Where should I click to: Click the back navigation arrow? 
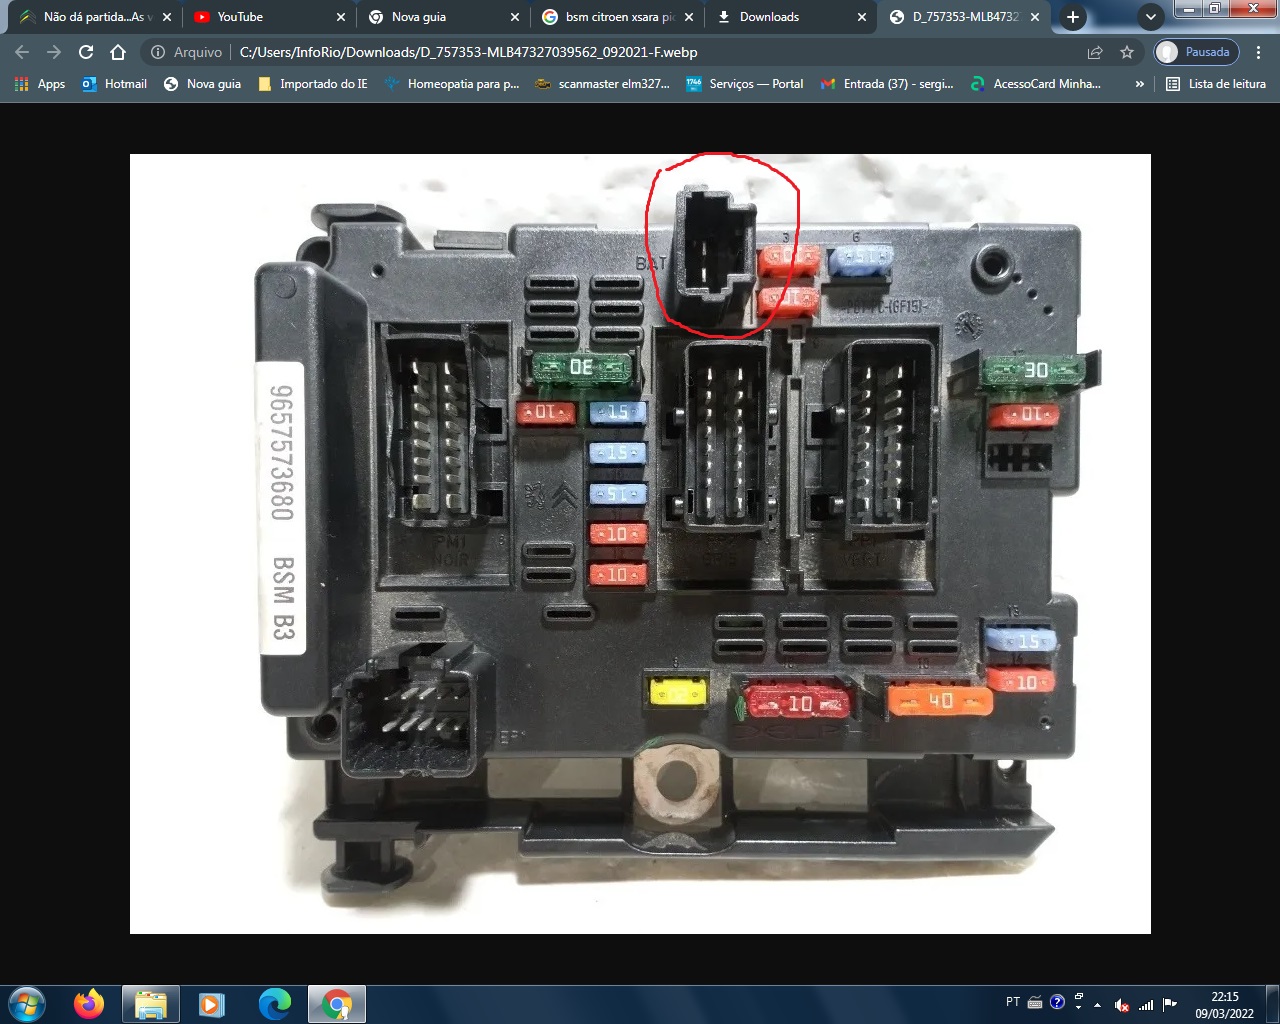[22, 52]
